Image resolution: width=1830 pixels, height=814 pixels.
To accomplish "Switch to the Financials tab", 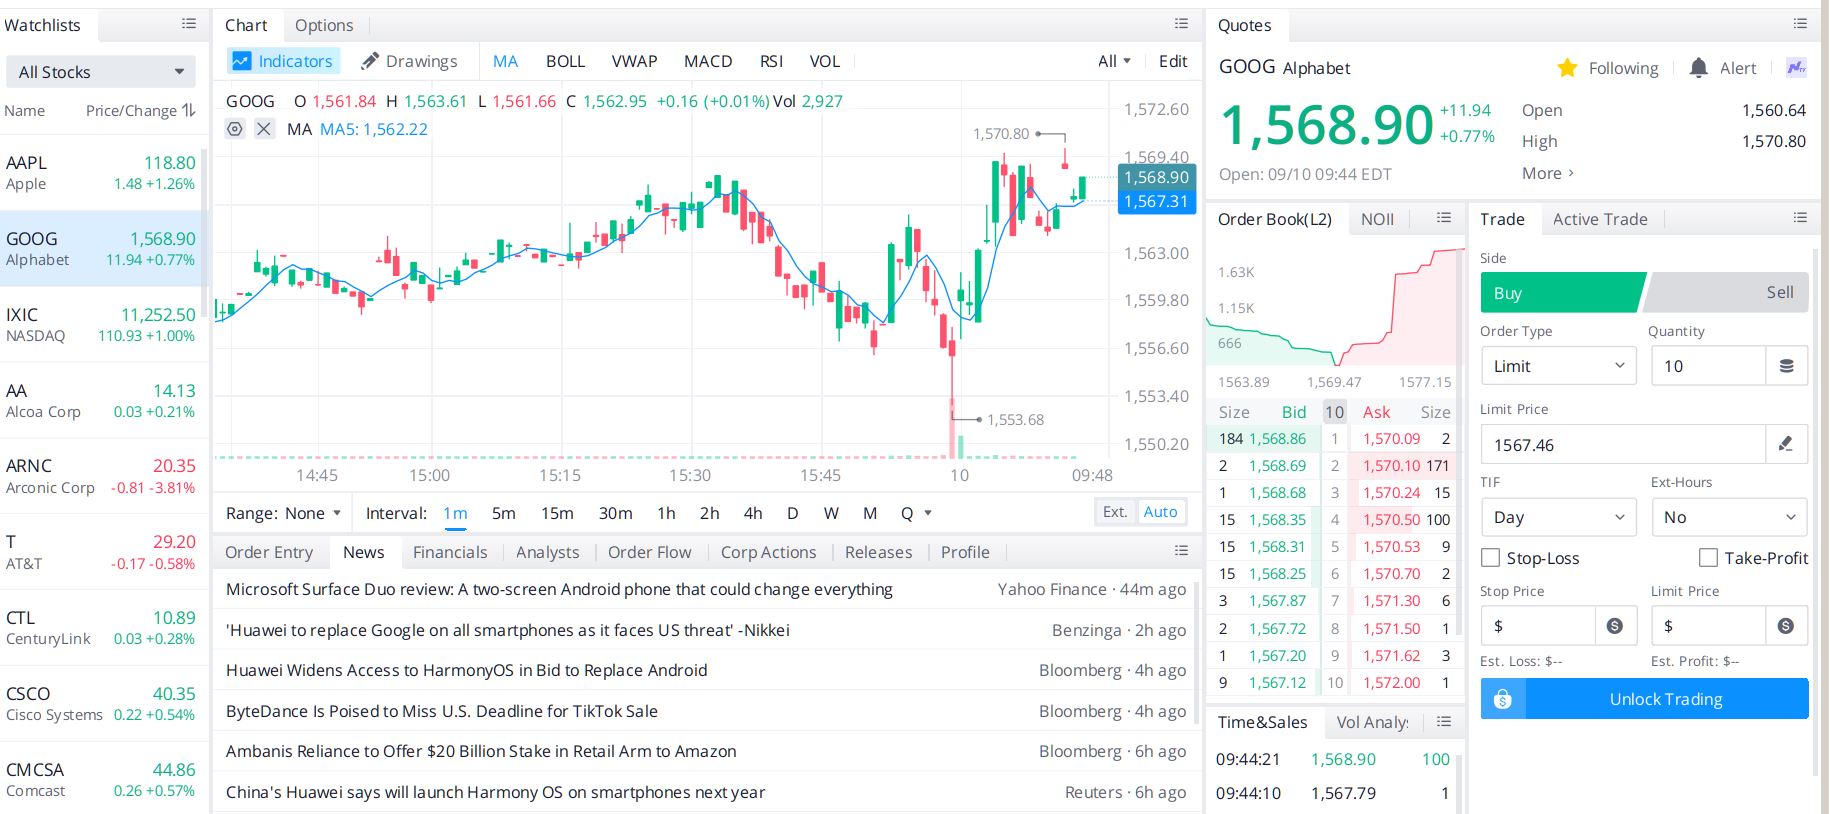I will [450, 552].
